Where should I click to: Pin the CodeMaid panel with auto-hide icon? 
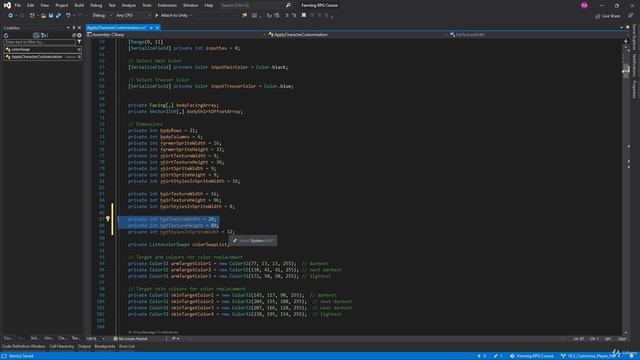tap(74, 28)
